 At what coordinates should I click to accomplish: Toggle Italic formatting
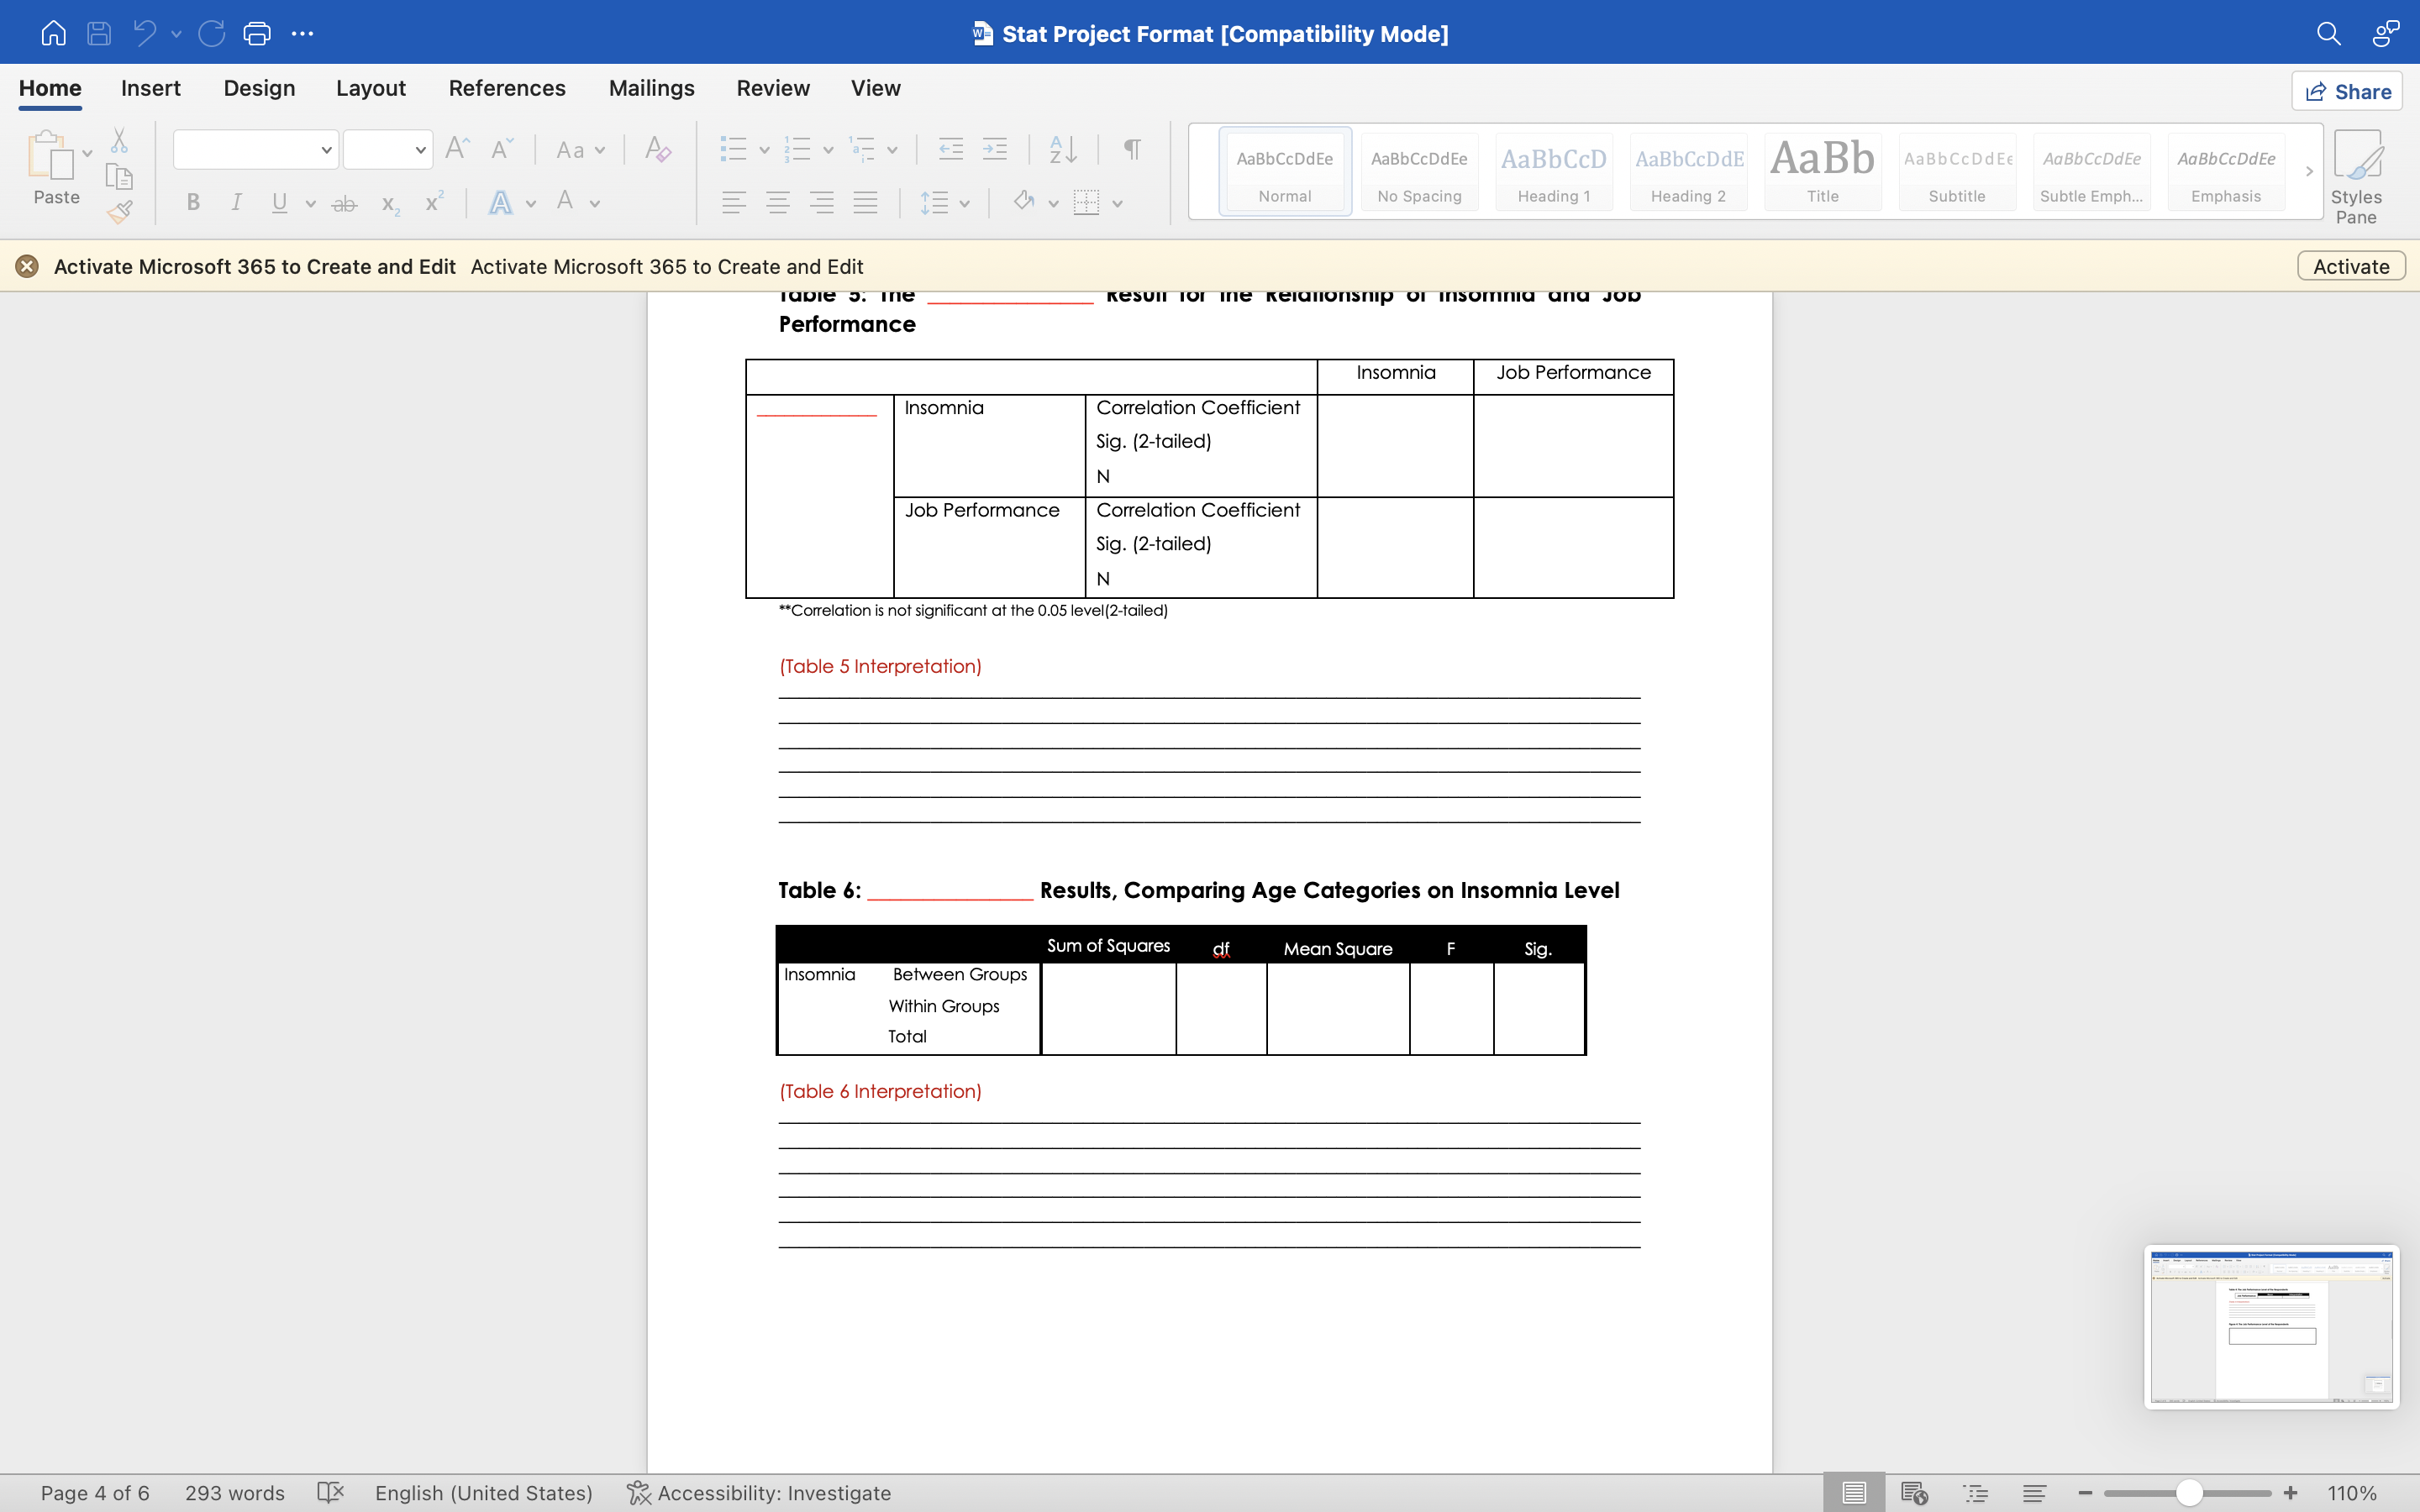[236, 203]
